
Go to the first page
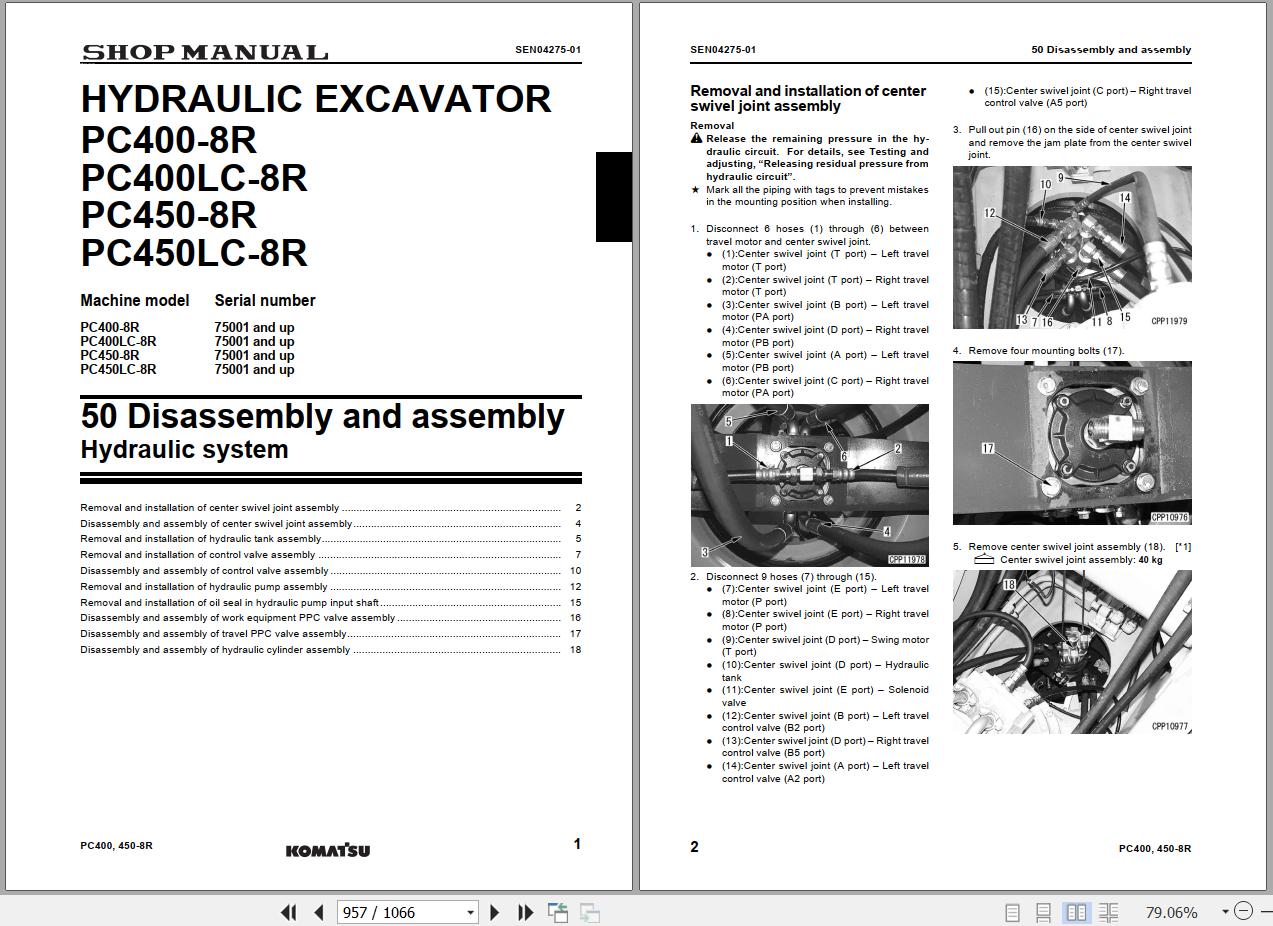(289, 912)
